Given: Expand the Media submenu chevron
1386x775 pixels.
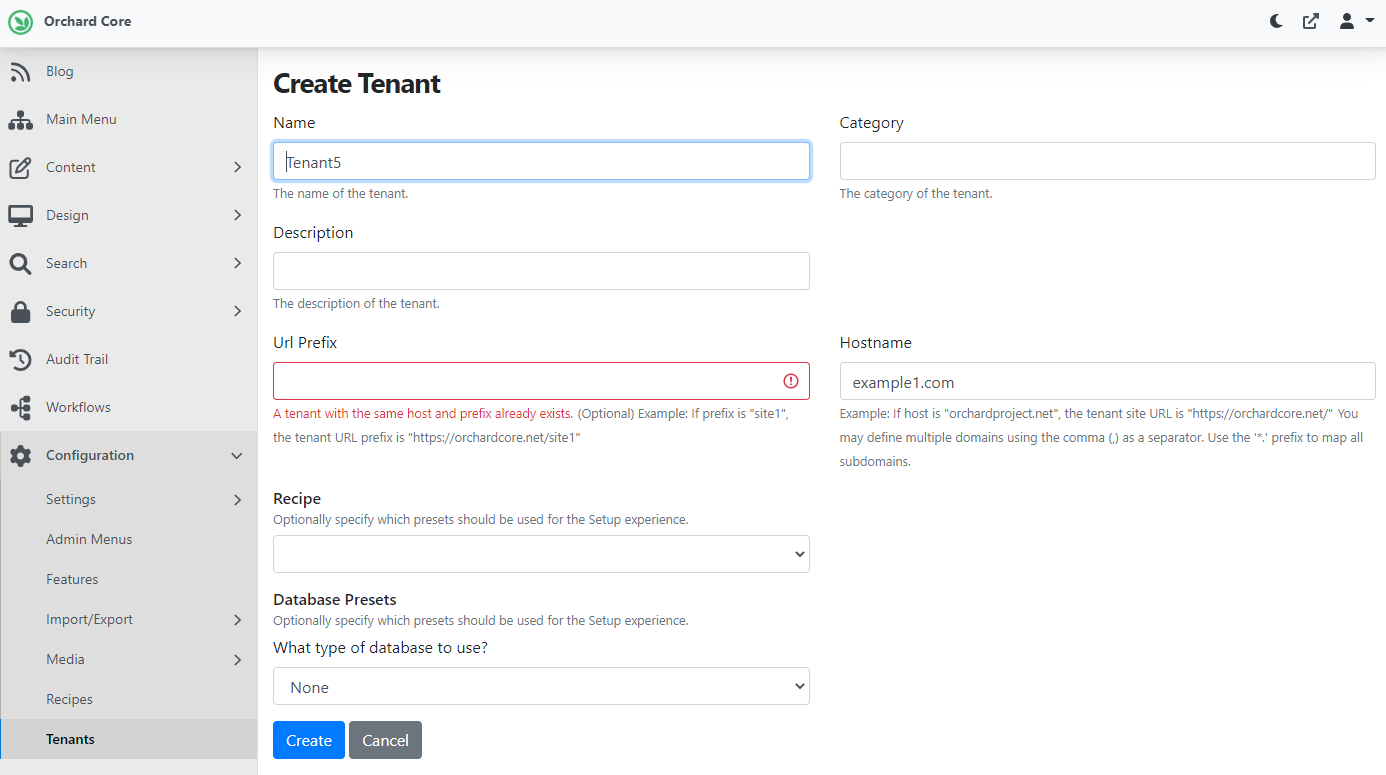Looking at the screenshot, I should [x=237, y=660].
